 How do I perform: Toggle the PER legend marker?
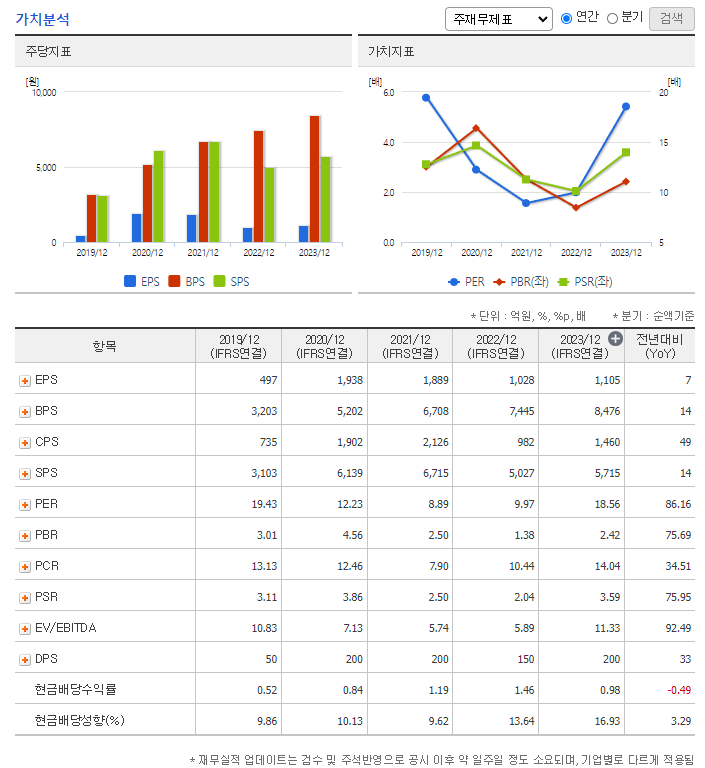(x=454, y=282)
